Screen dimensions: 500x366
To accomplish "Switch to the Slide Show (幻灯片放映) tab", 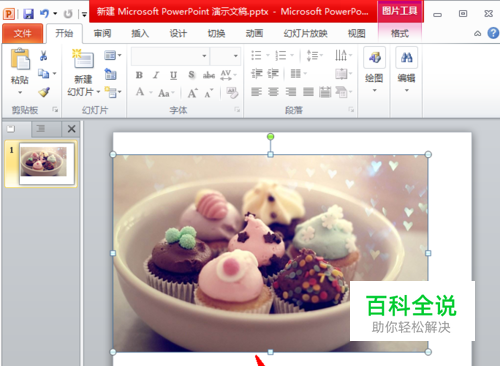I will coord(305,33).
